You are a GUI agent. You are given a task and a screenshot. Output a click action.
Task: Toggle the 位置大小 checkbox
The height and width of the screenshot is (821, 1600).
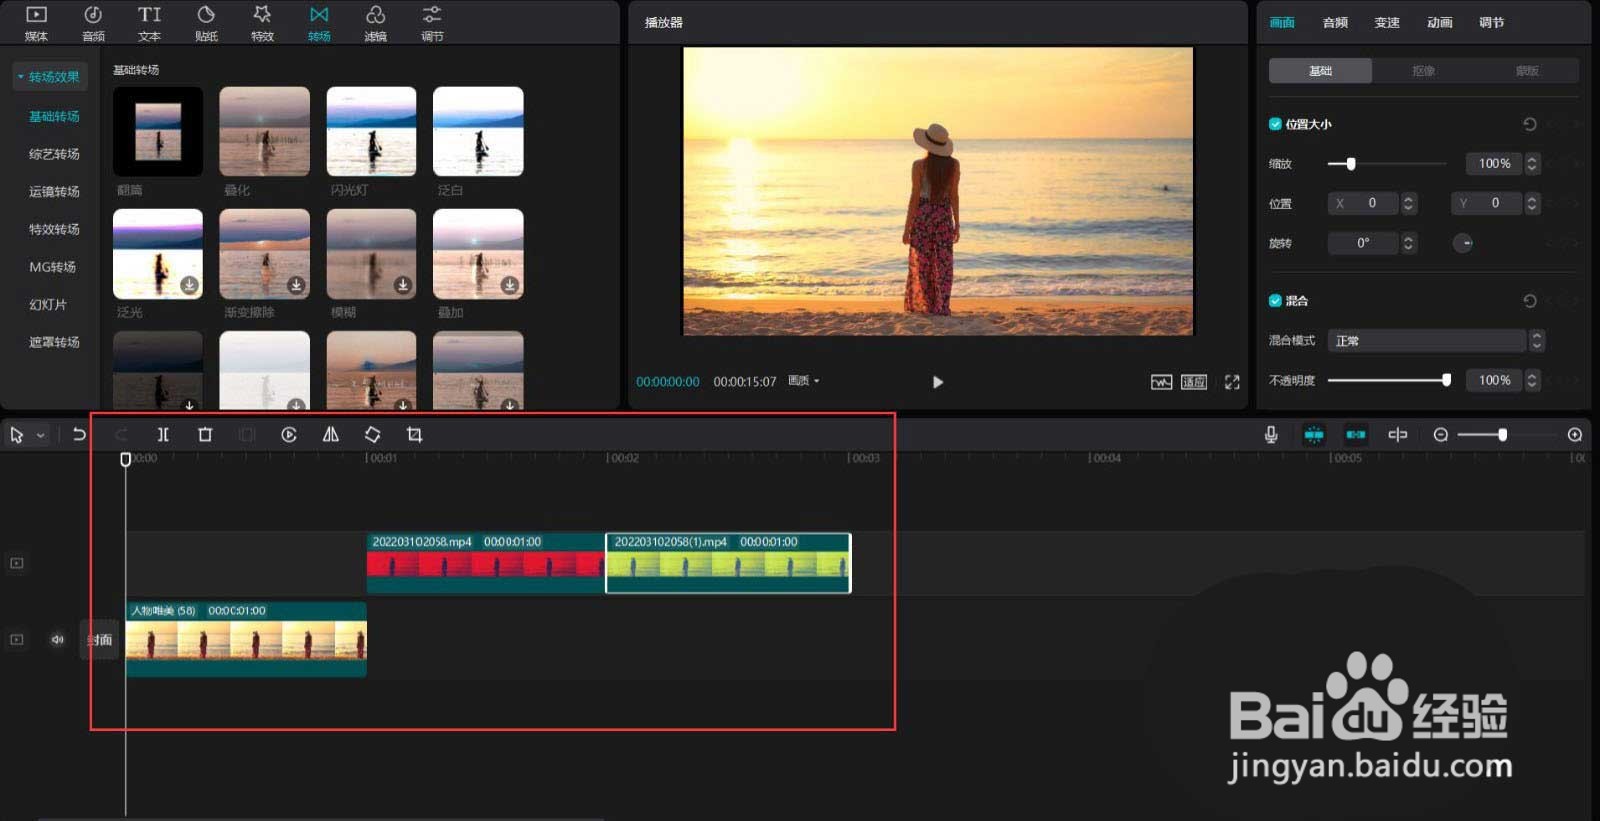click(x=1275, y=124)
